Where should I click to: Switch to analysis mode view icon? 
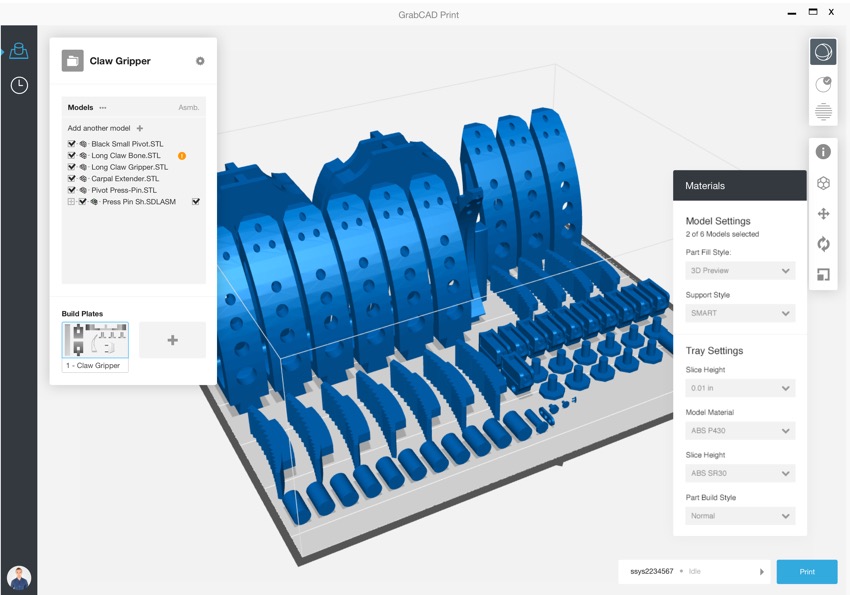[823, 84]
